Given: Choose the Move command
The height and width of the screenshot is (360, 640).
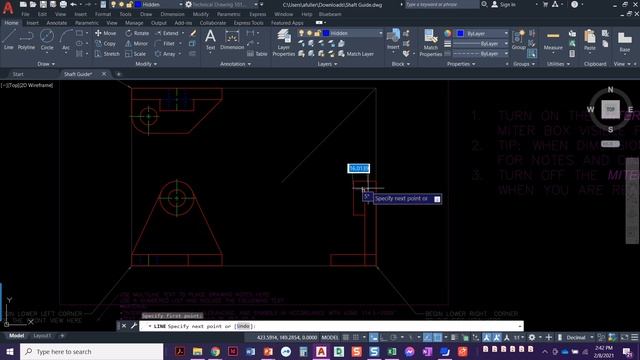Looking at the screenshot, I should tap(105, 33).
